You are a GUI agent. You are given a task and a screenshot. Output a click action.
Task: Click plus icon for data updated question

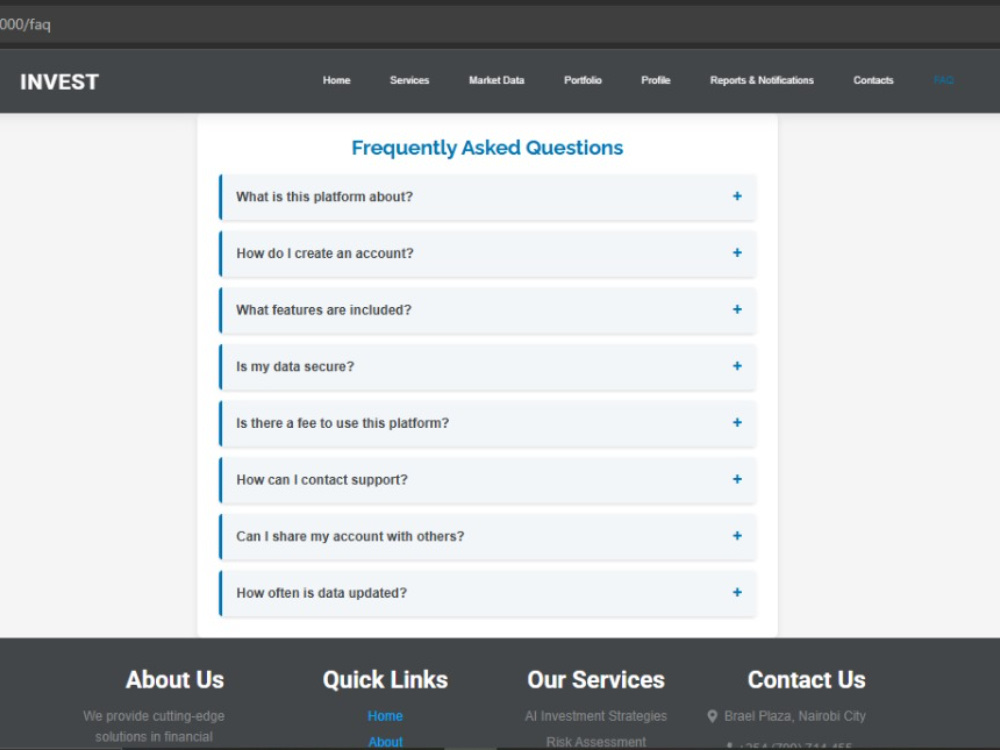pyautogui.click(x=737, y=592)
